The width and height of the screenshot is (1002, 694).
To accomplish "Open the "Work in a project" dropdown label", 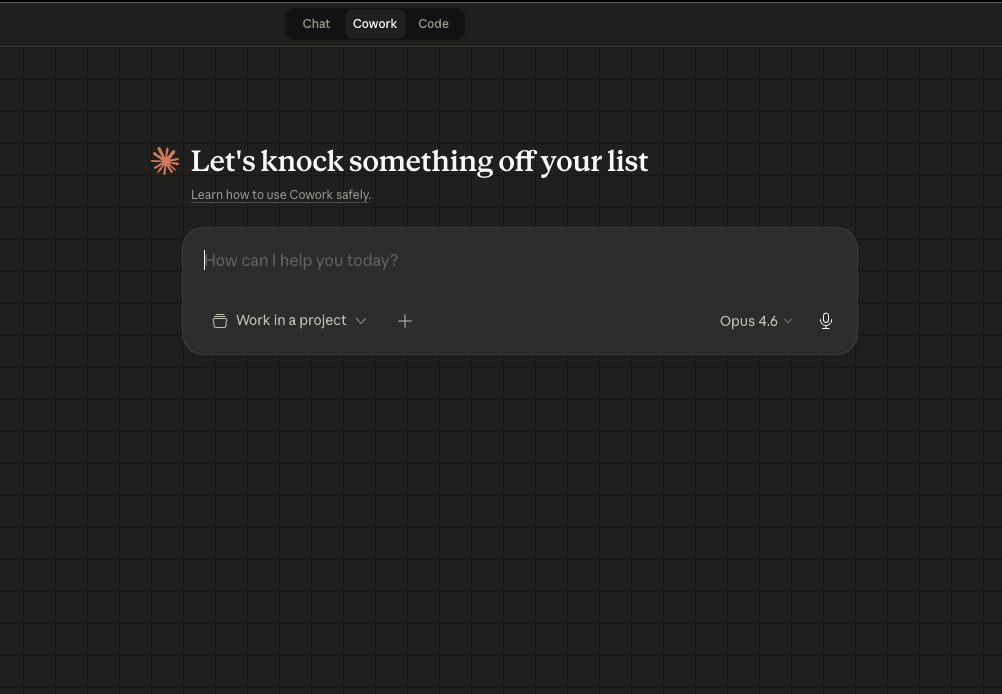I will [x=291, y=320].
